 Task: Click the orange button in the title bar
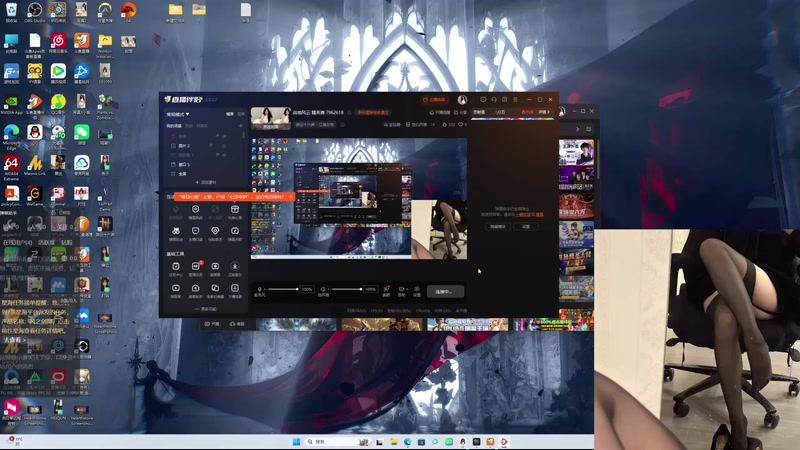(x=434, y=99)
